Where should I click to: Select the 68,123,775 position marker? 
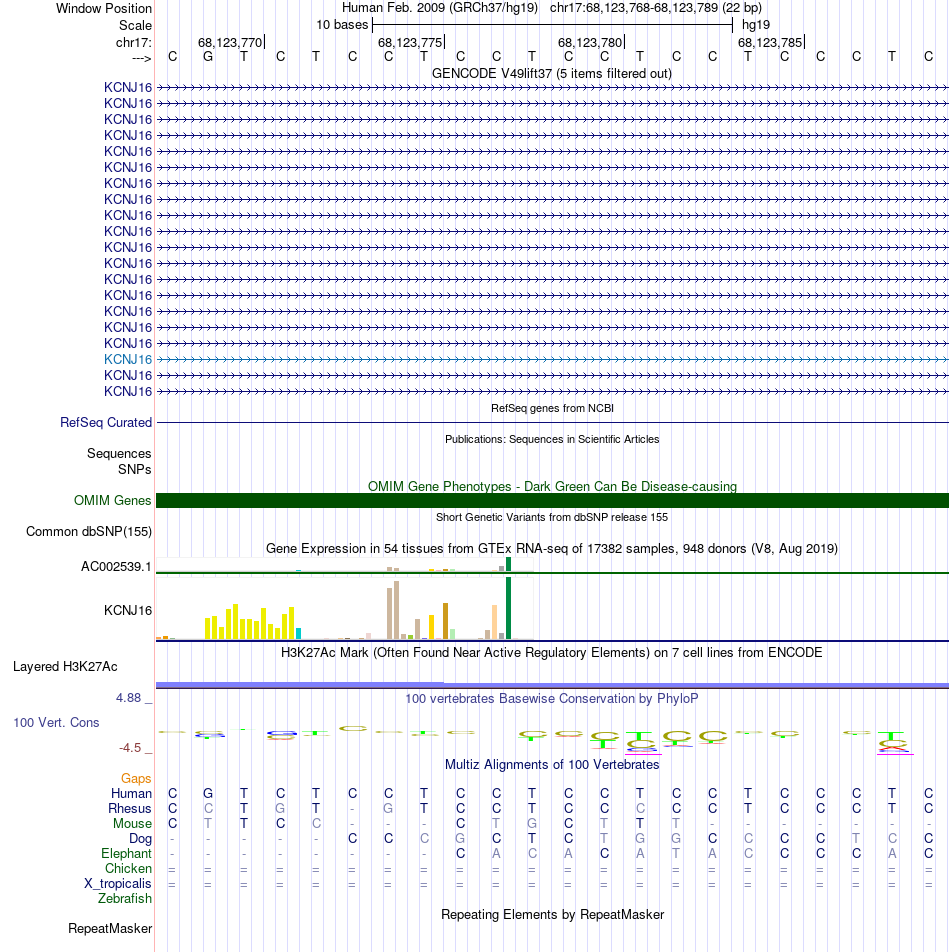(x=410, y=42)
